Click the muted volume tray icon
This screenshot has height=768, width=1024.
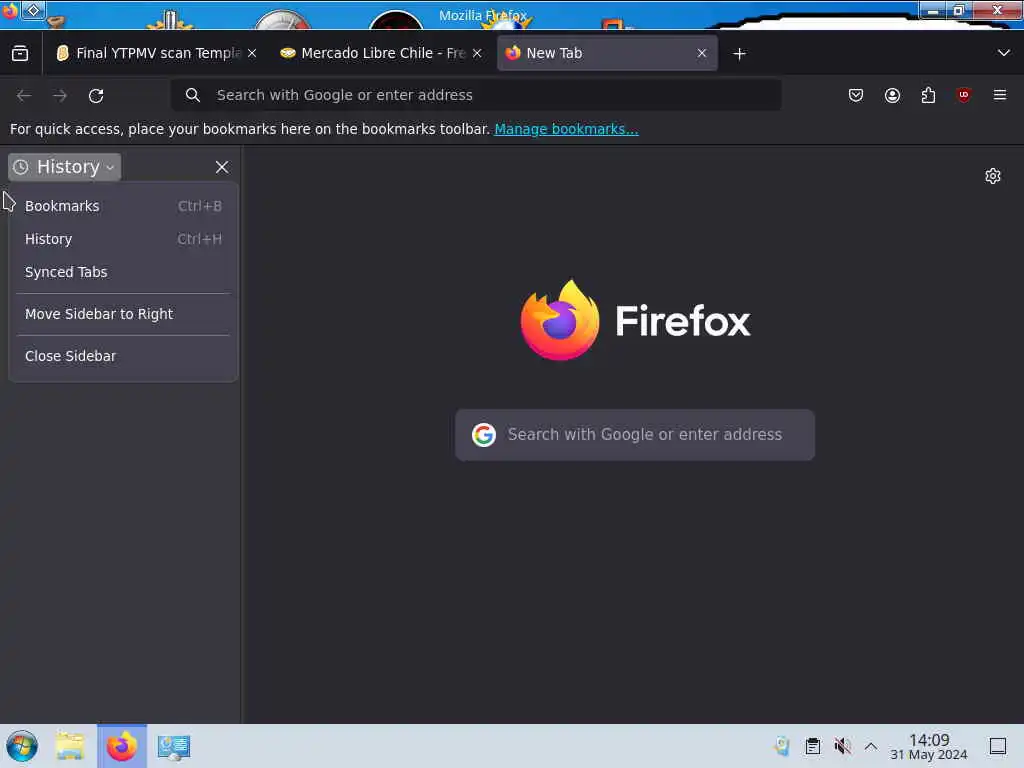842,746
